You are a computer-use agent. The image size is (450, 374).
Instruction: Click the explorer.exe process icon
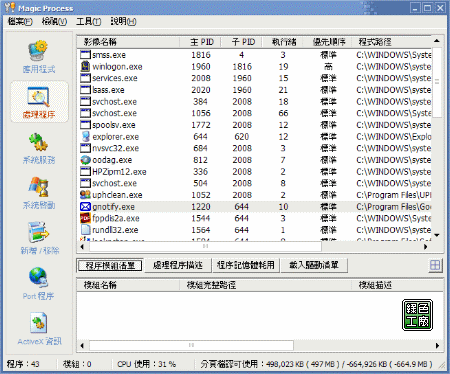[x=85, y=136]
